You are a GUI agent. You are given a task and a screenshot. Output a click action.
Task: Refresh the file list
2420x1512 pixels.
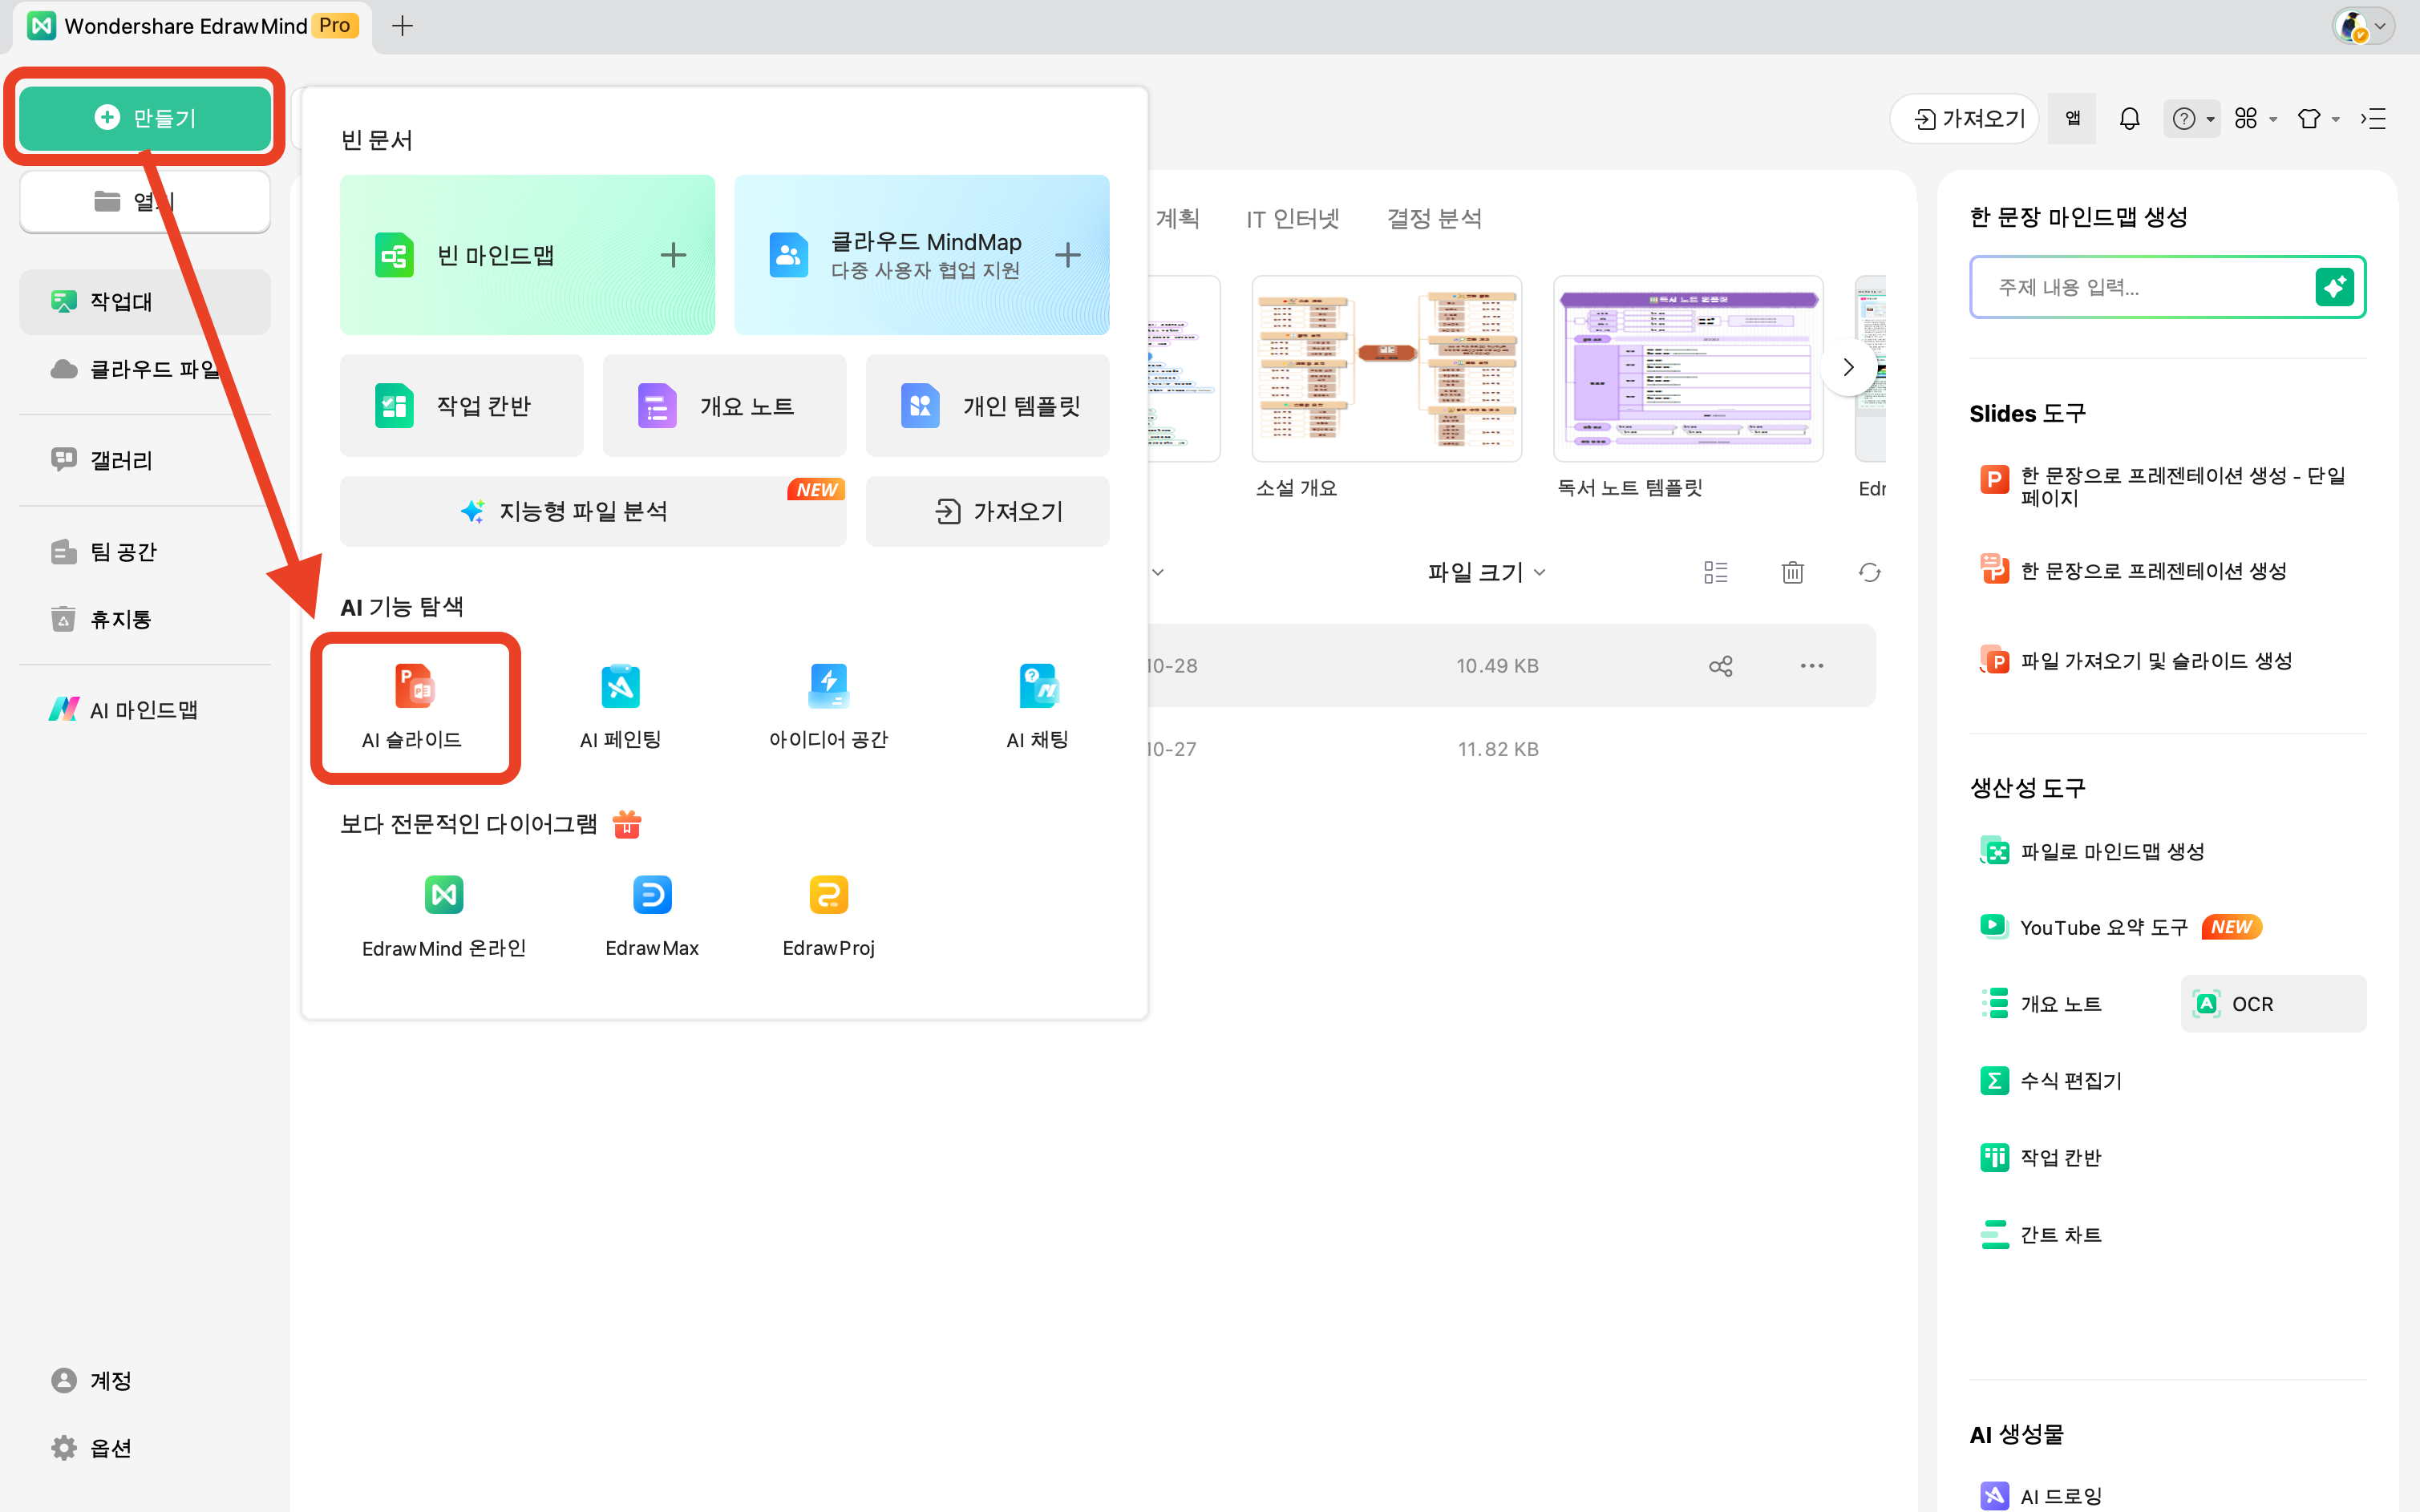(1869, 572)
